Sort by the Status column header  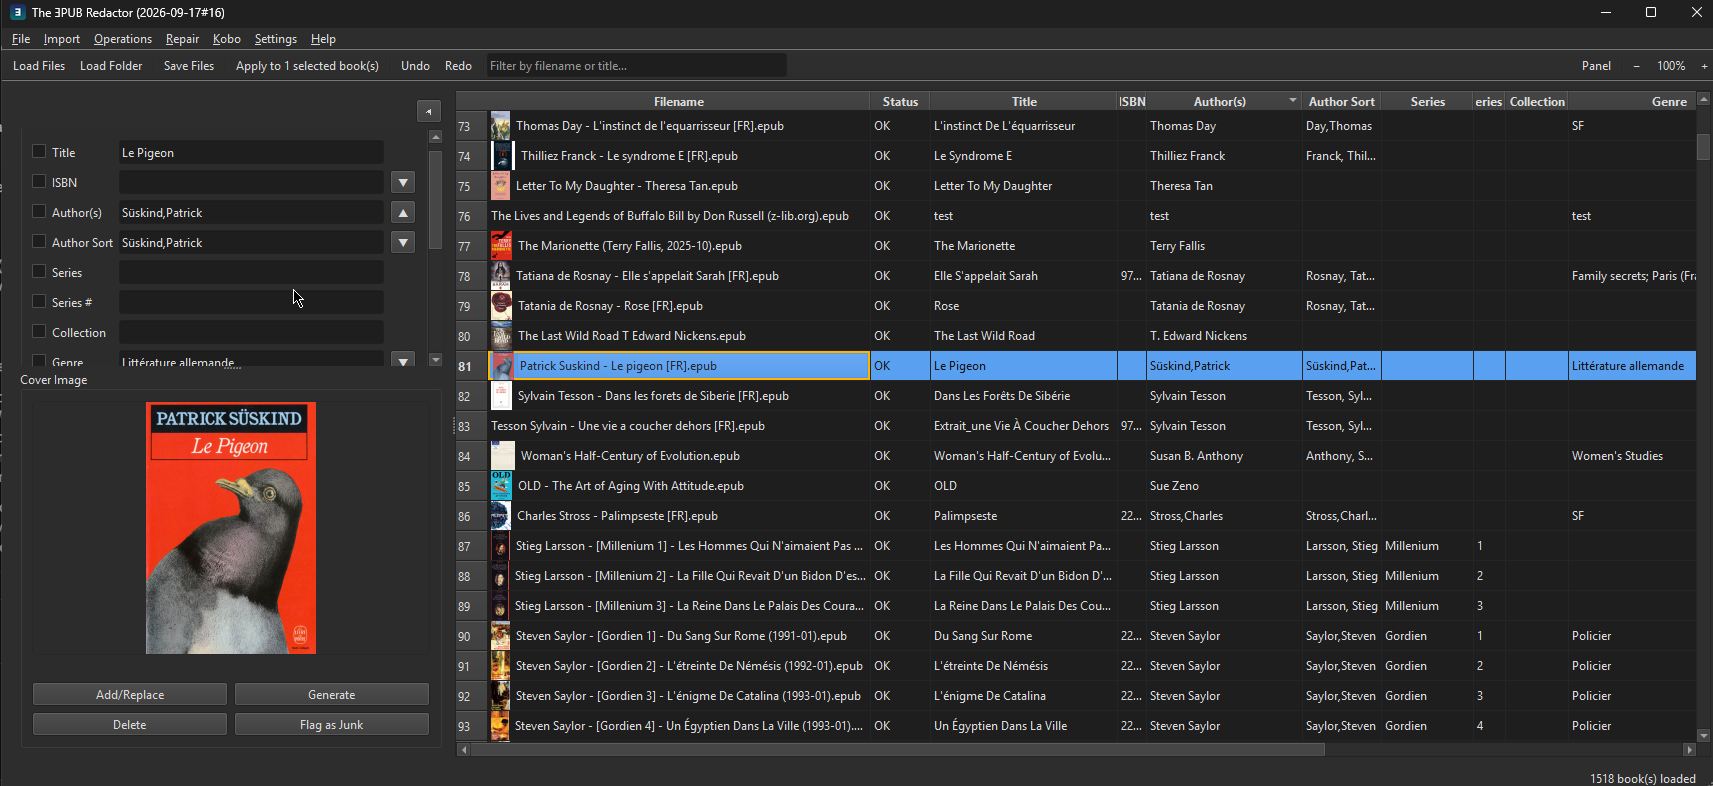coord(900,101)
